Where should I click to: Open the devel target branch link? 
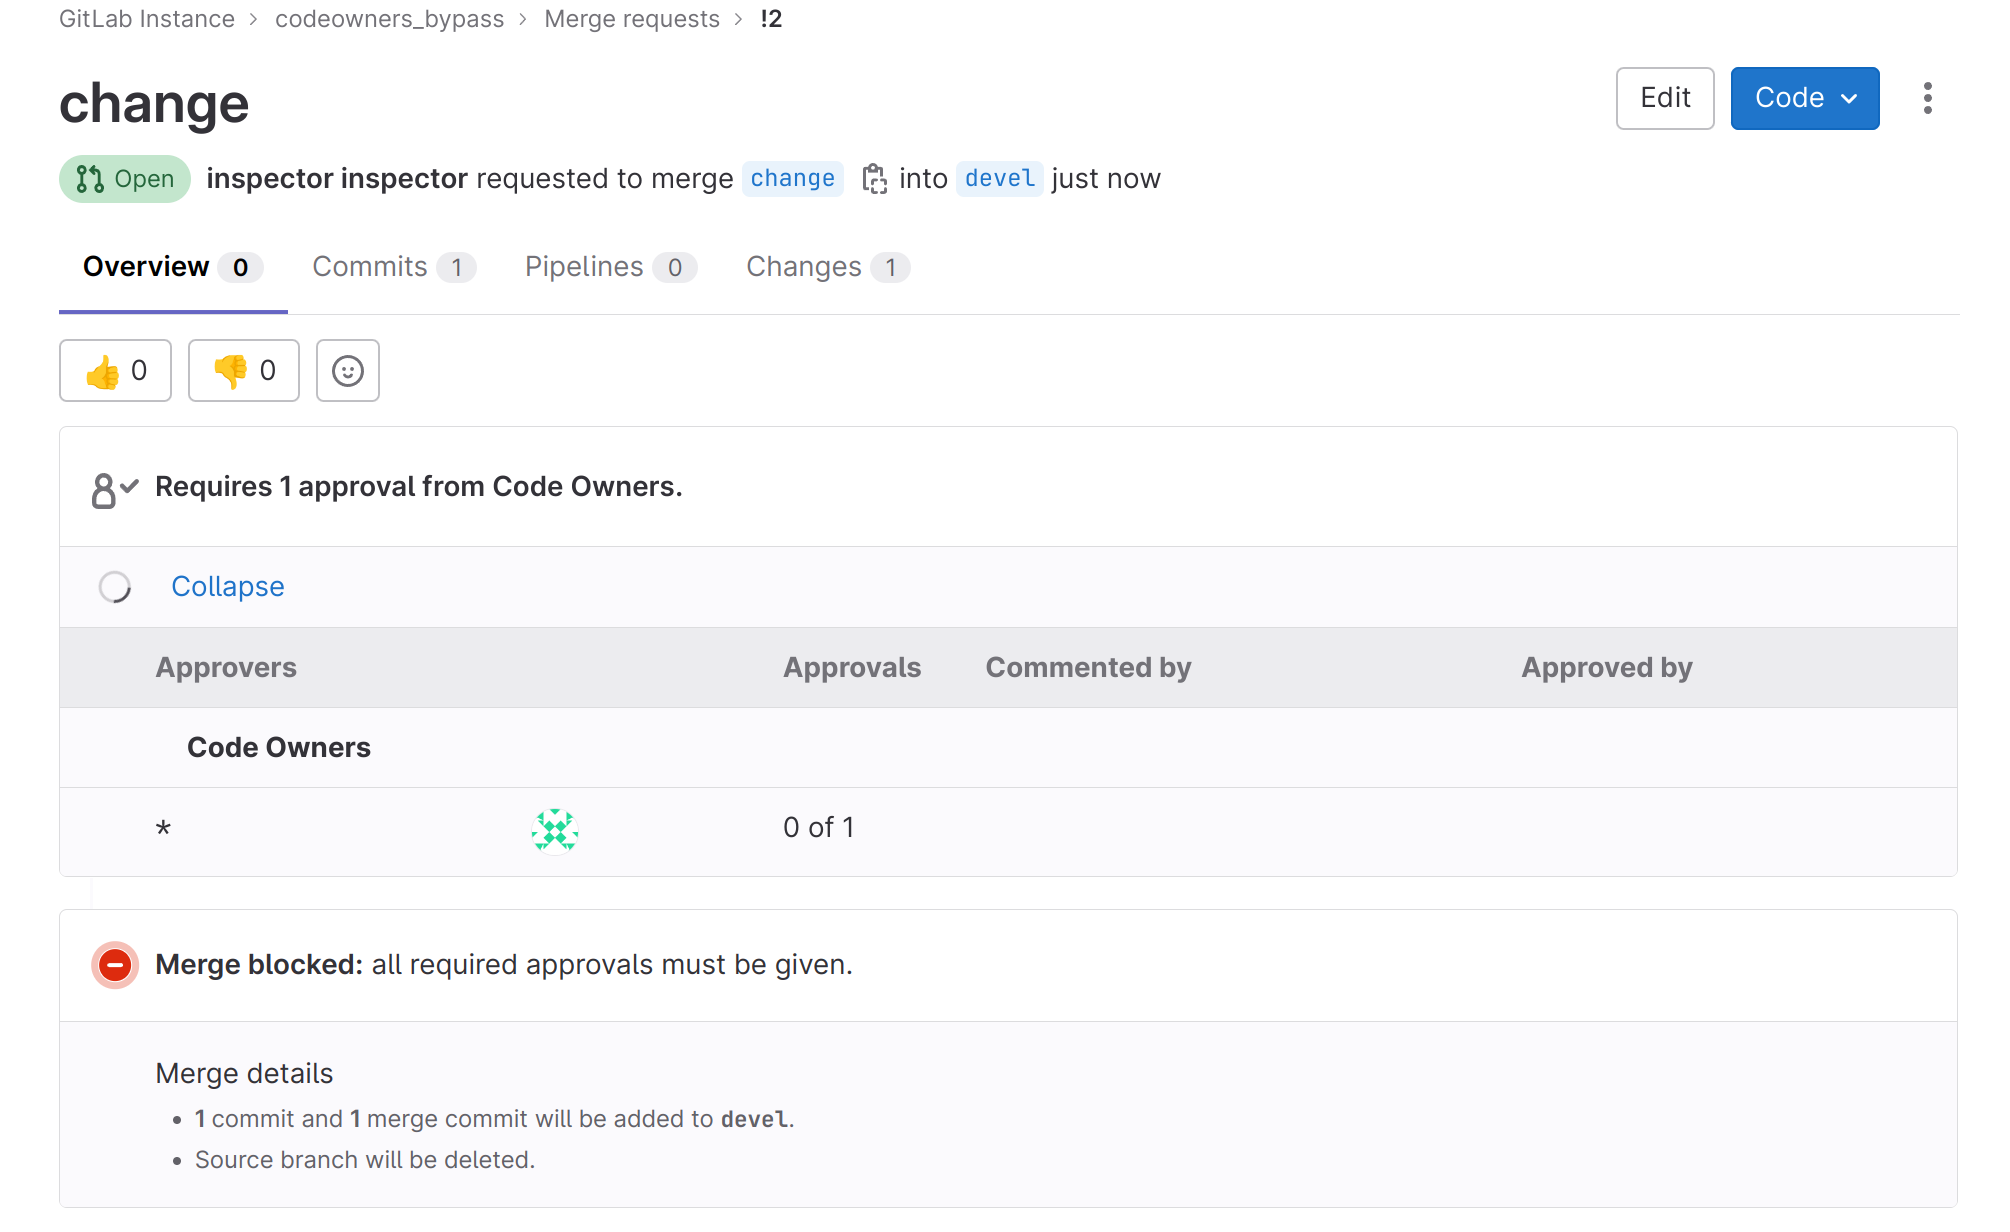tap(999, 179)
